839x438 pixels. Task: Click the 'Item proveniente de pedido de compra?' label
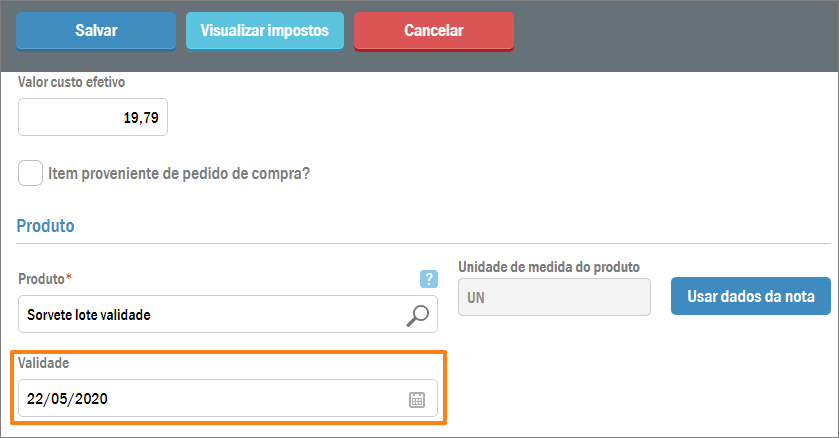pos(179,173)
